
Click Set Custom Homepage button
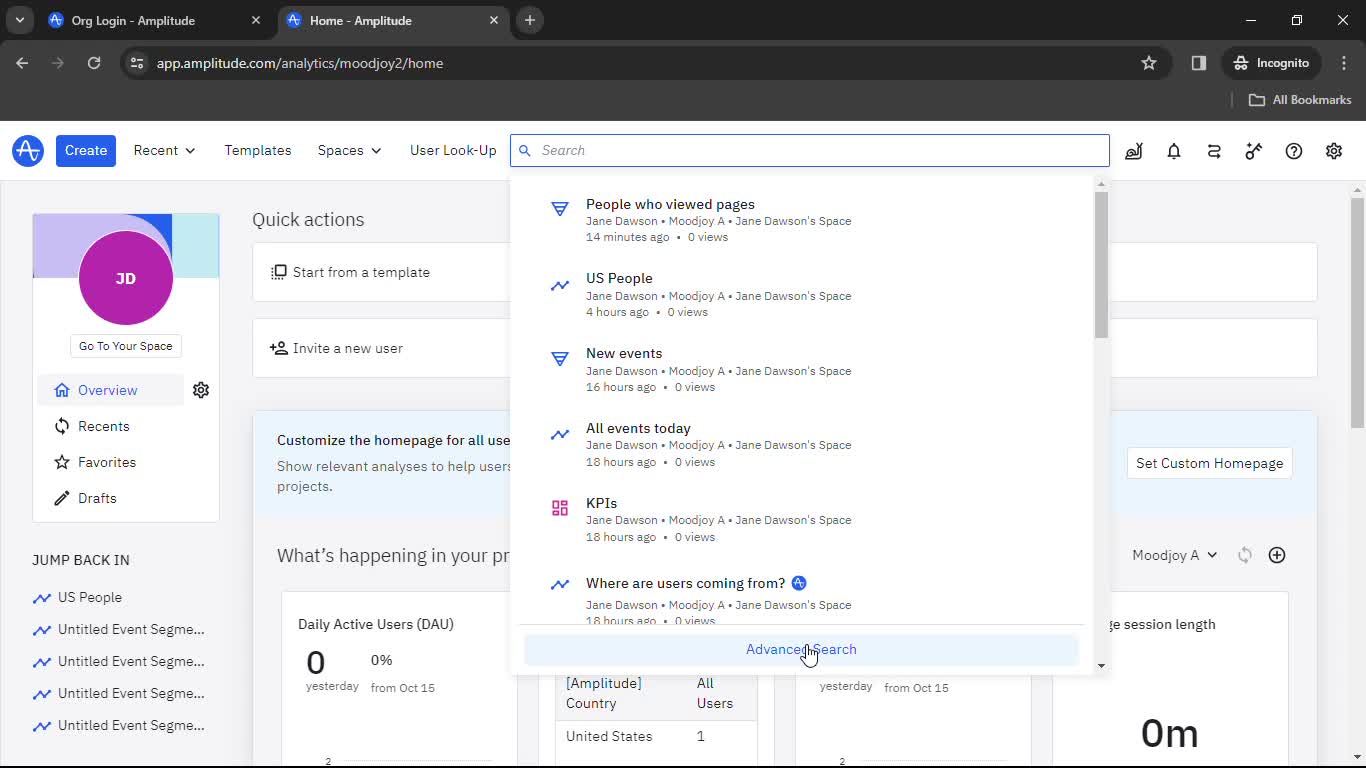pyautogui.click(x=1209, y=463)
